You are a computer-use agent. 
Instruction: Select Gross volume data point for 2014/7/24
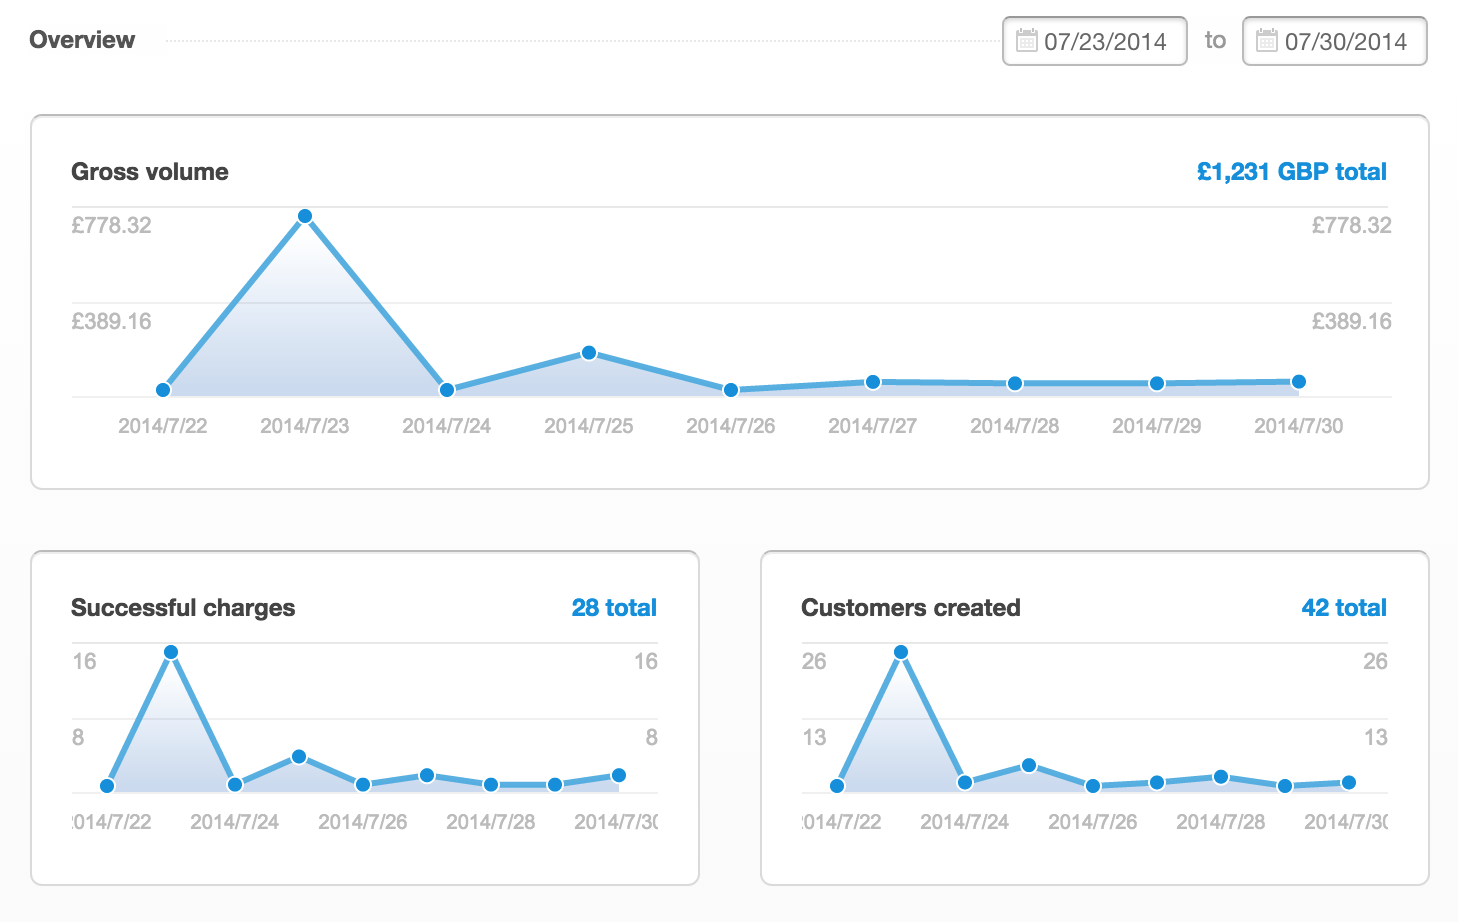tap(447, 390)
